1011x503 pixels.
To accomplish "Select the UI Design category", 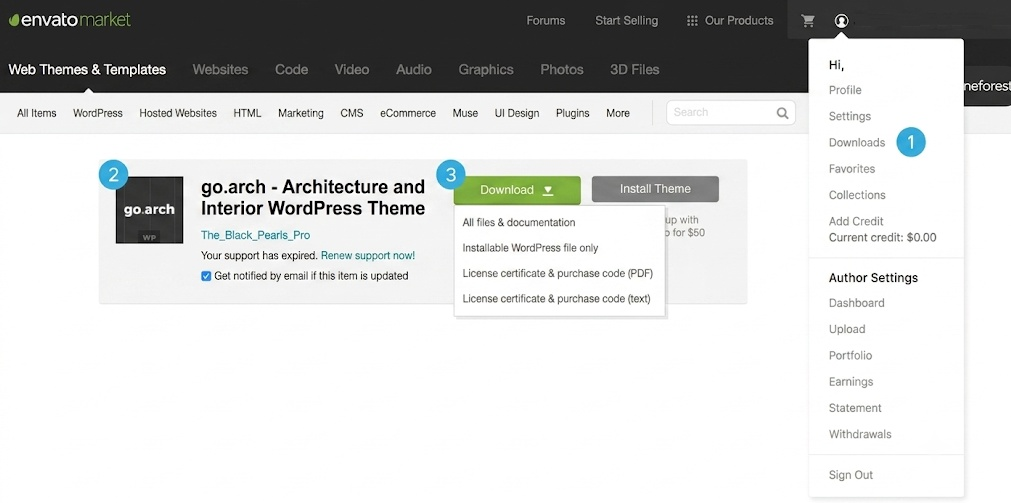I will click(517, 113).
